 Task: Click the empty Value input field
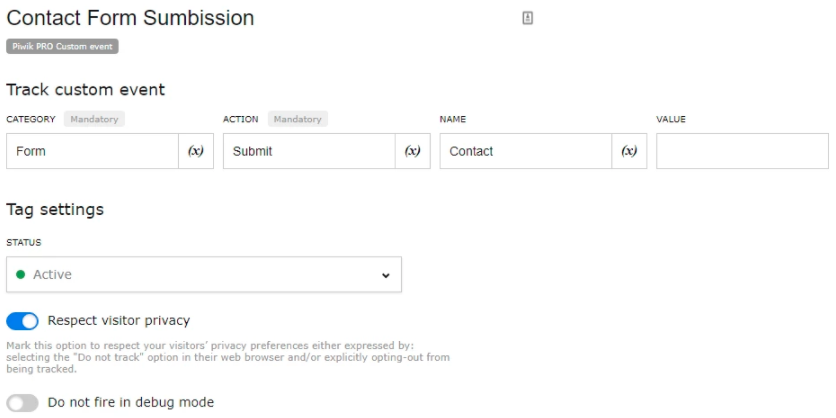pos(742,151)
